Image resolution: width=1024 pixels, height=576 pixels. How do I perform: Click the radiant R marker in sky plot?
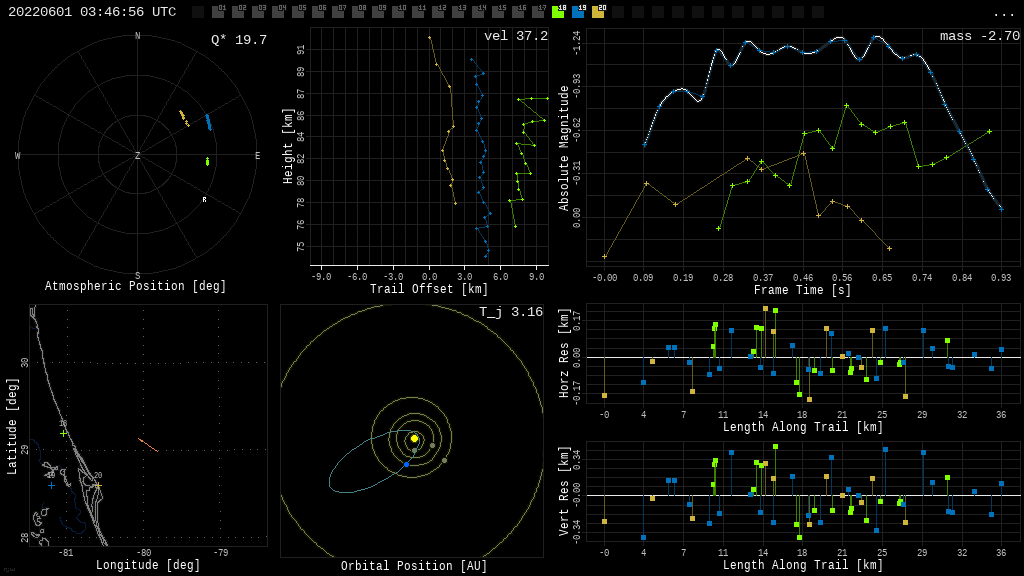(x=204, y=200)
